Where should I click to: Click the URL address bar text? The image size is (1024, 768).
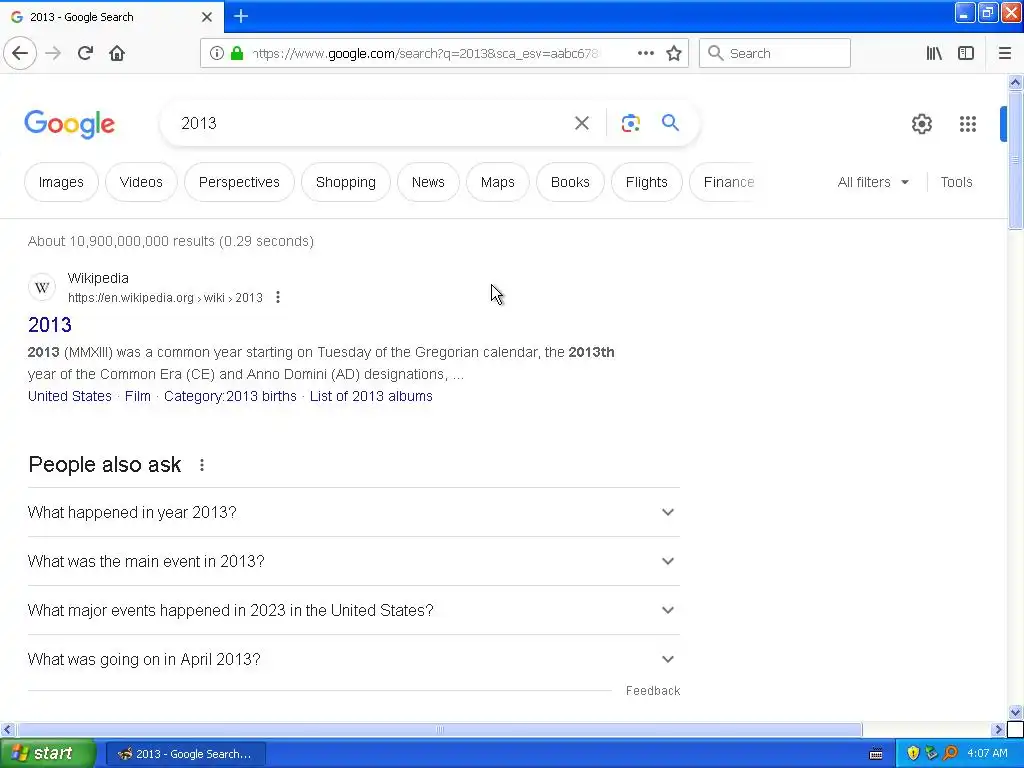point(424,53)
